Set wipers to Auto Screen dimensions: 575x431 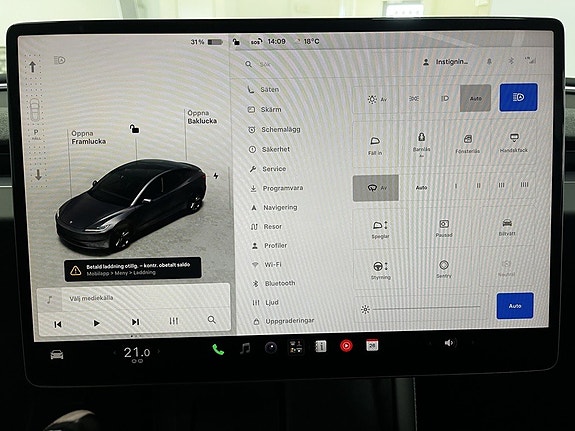(421, 187)
